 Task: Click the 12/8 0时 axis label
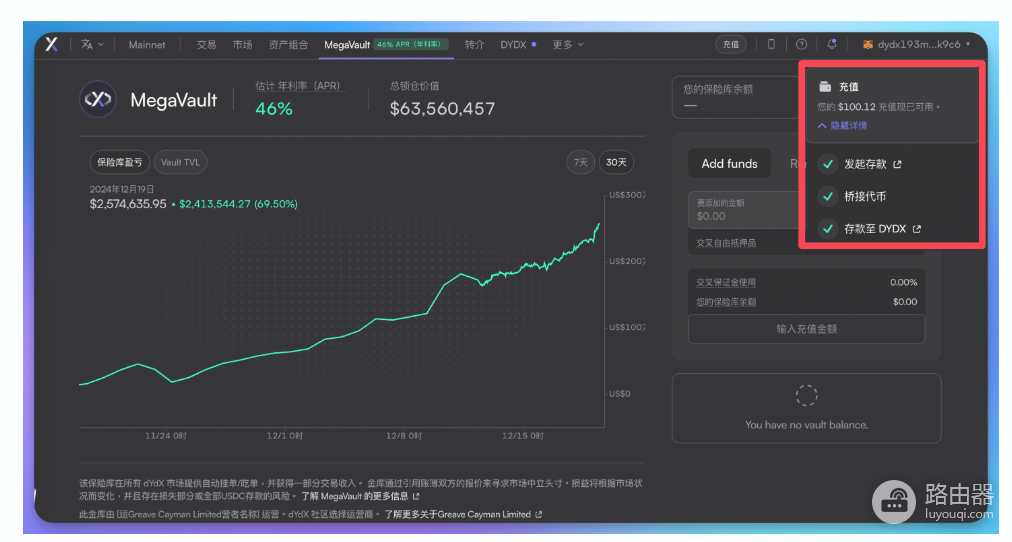(404, 436)
